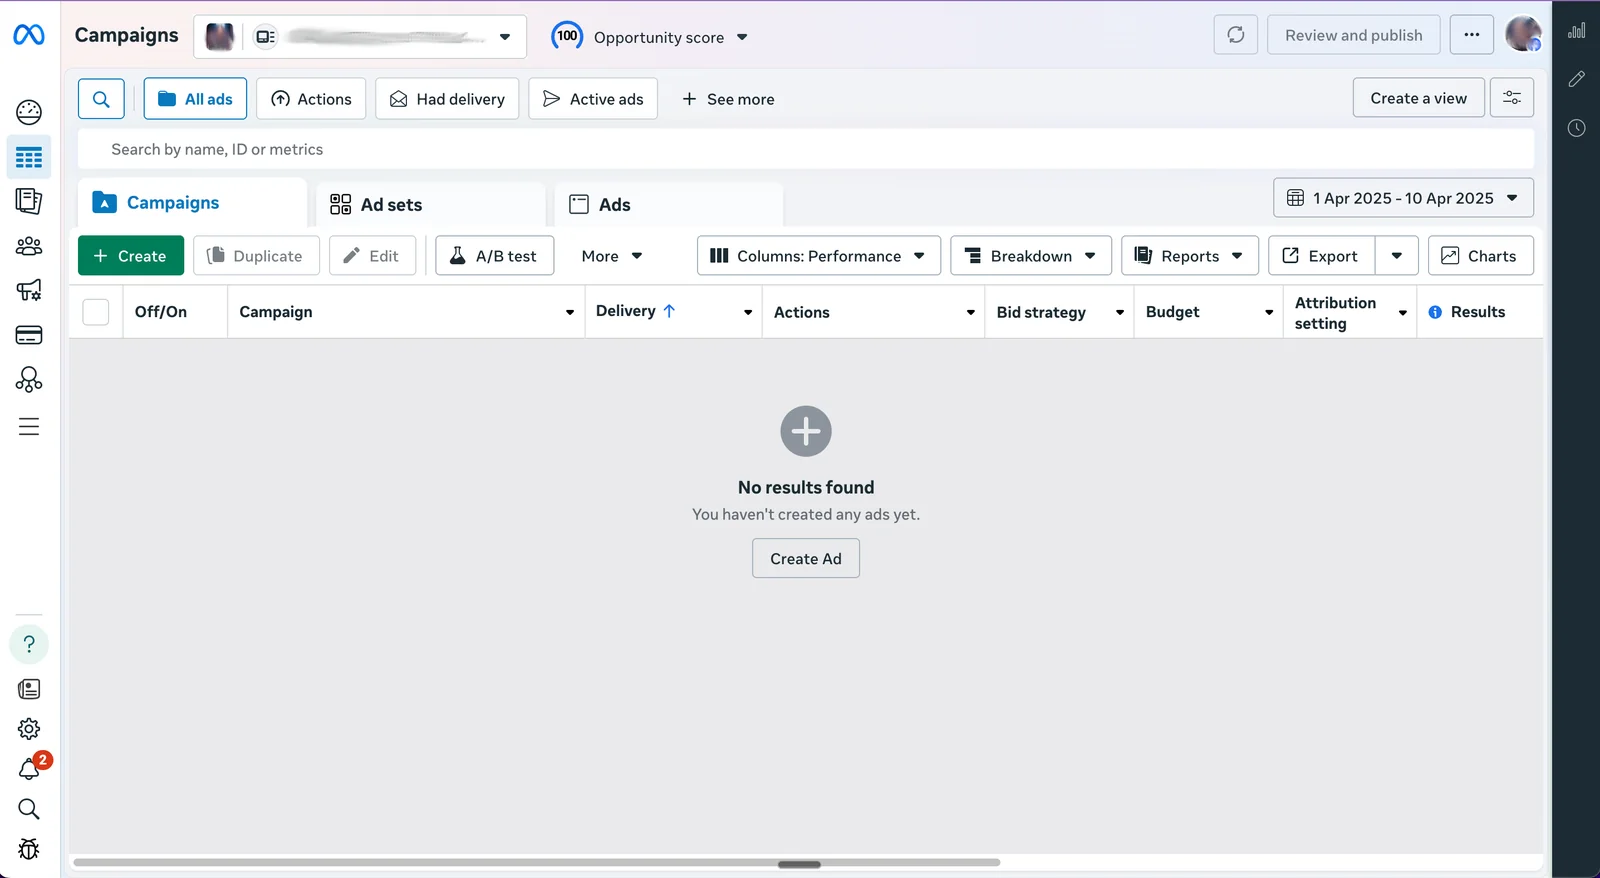The width and height of the screenshot is (1600, 878).
Task: Select the Campaigns tab
Action: (192, 203)
